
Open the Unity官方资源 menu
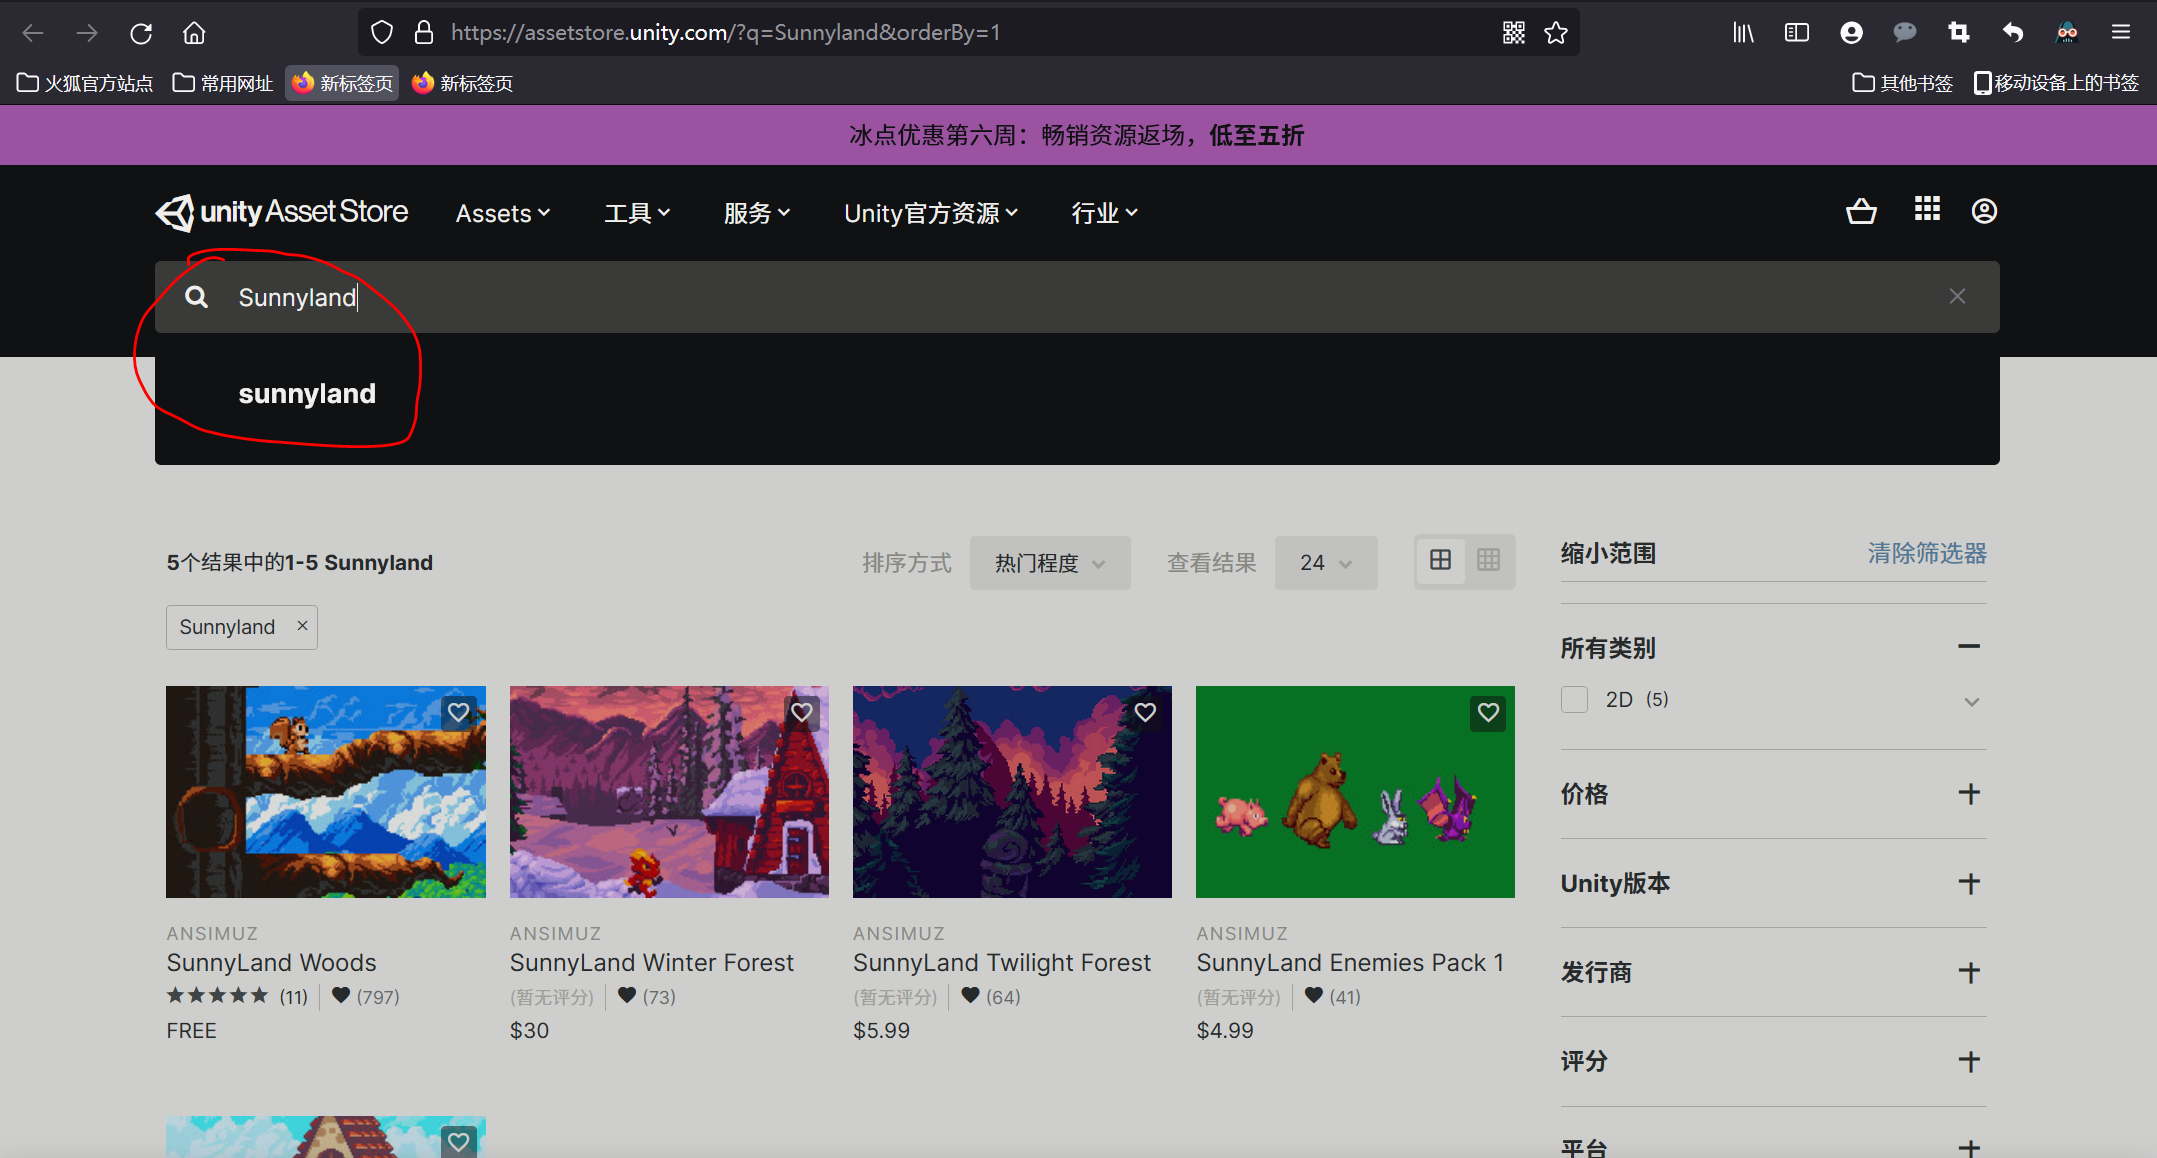[930, 212]
